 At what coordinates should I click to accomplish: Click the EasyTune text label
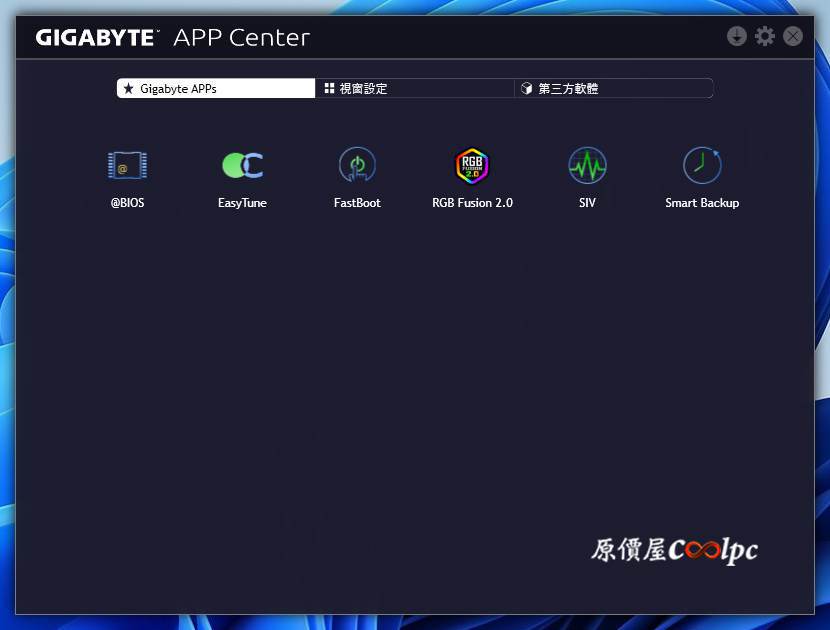[x=242, y=203]
